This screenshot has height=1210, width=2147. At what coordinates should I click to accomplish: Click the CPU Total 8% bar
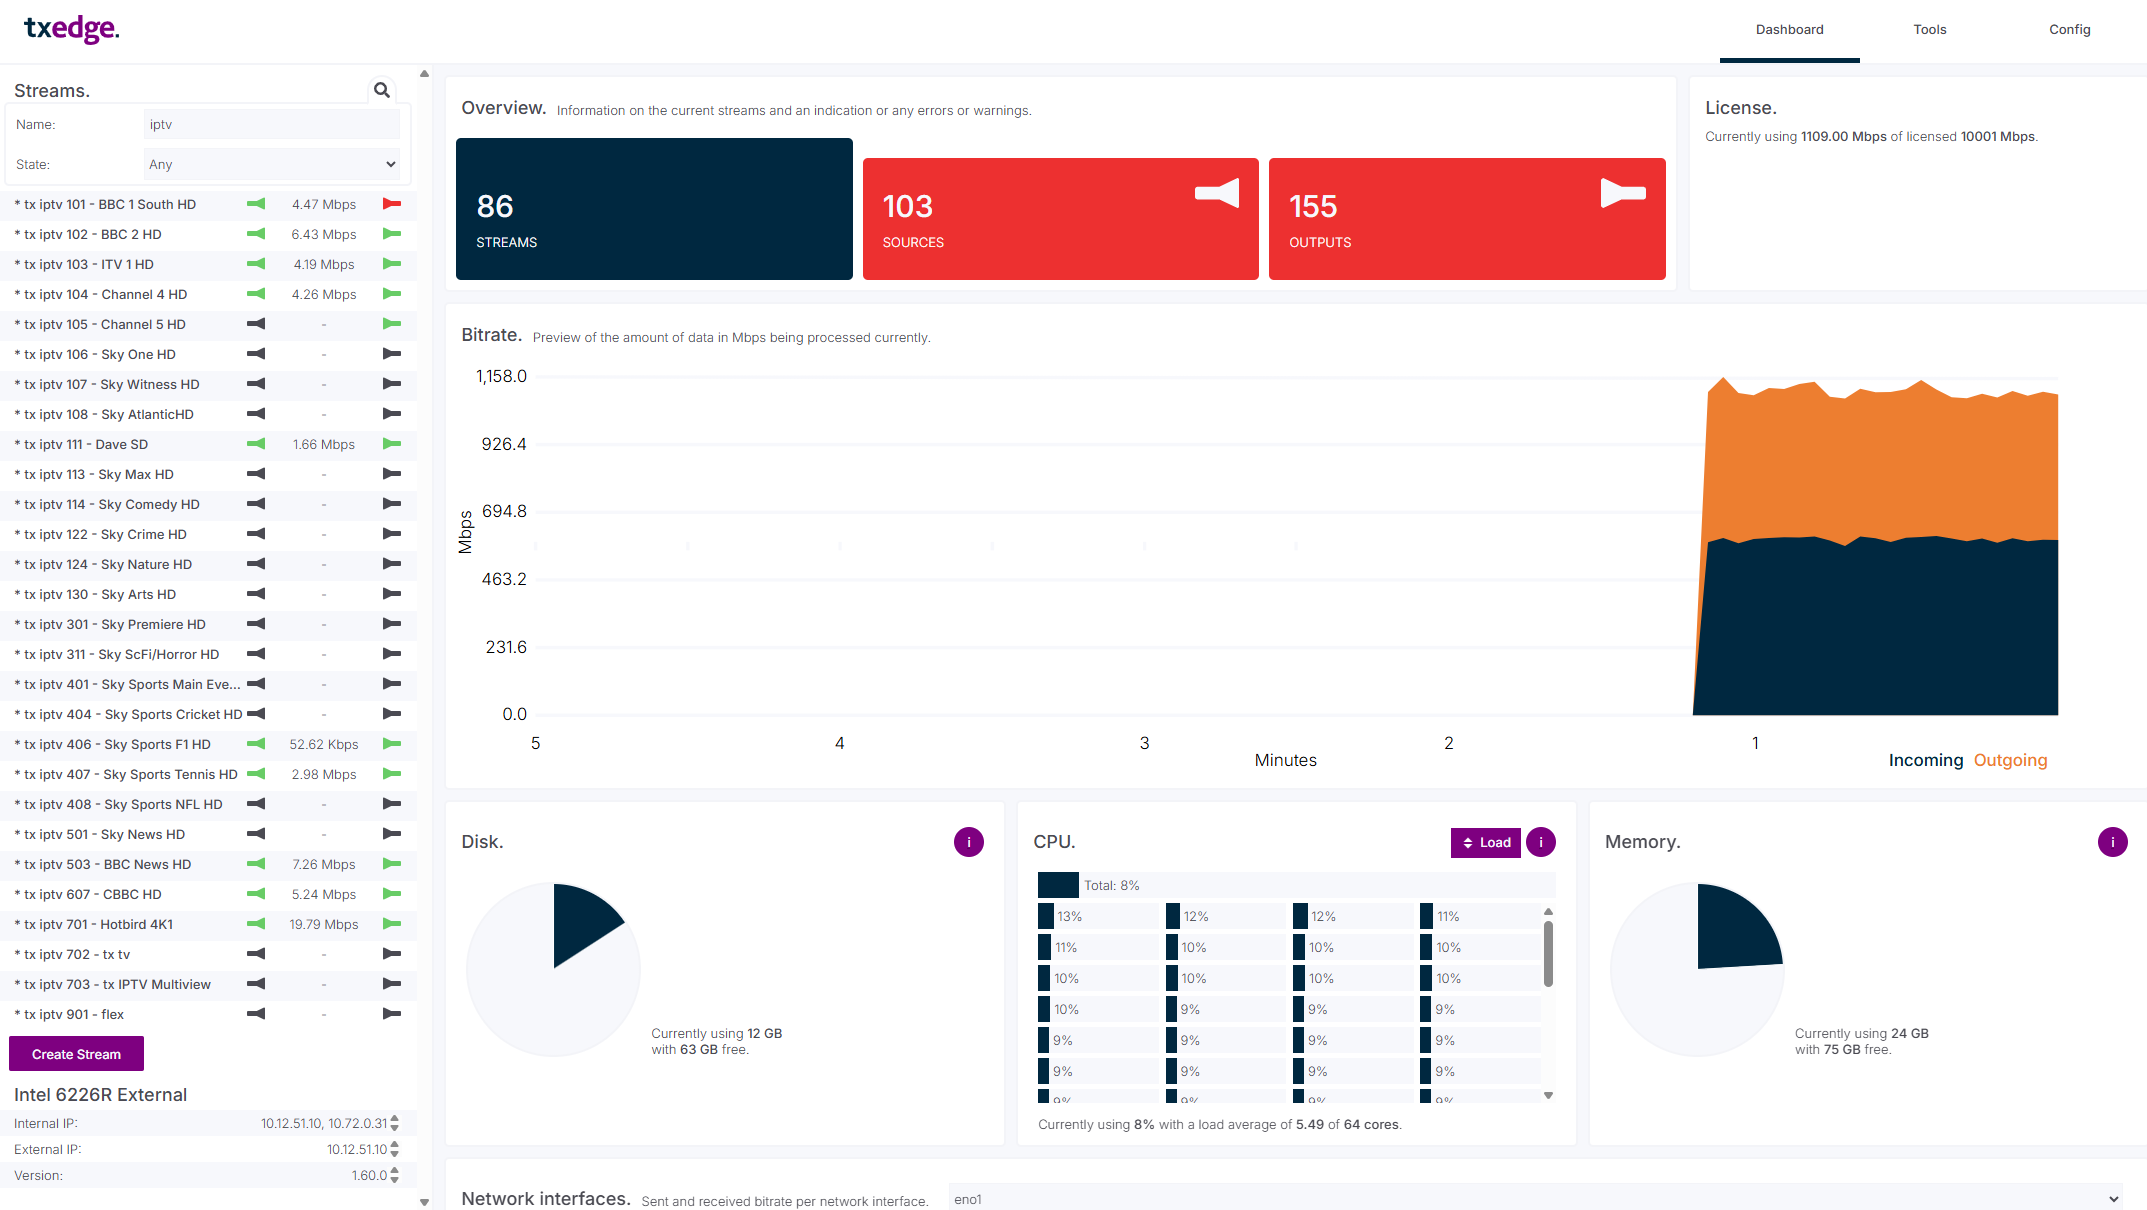click(1296, 885)
